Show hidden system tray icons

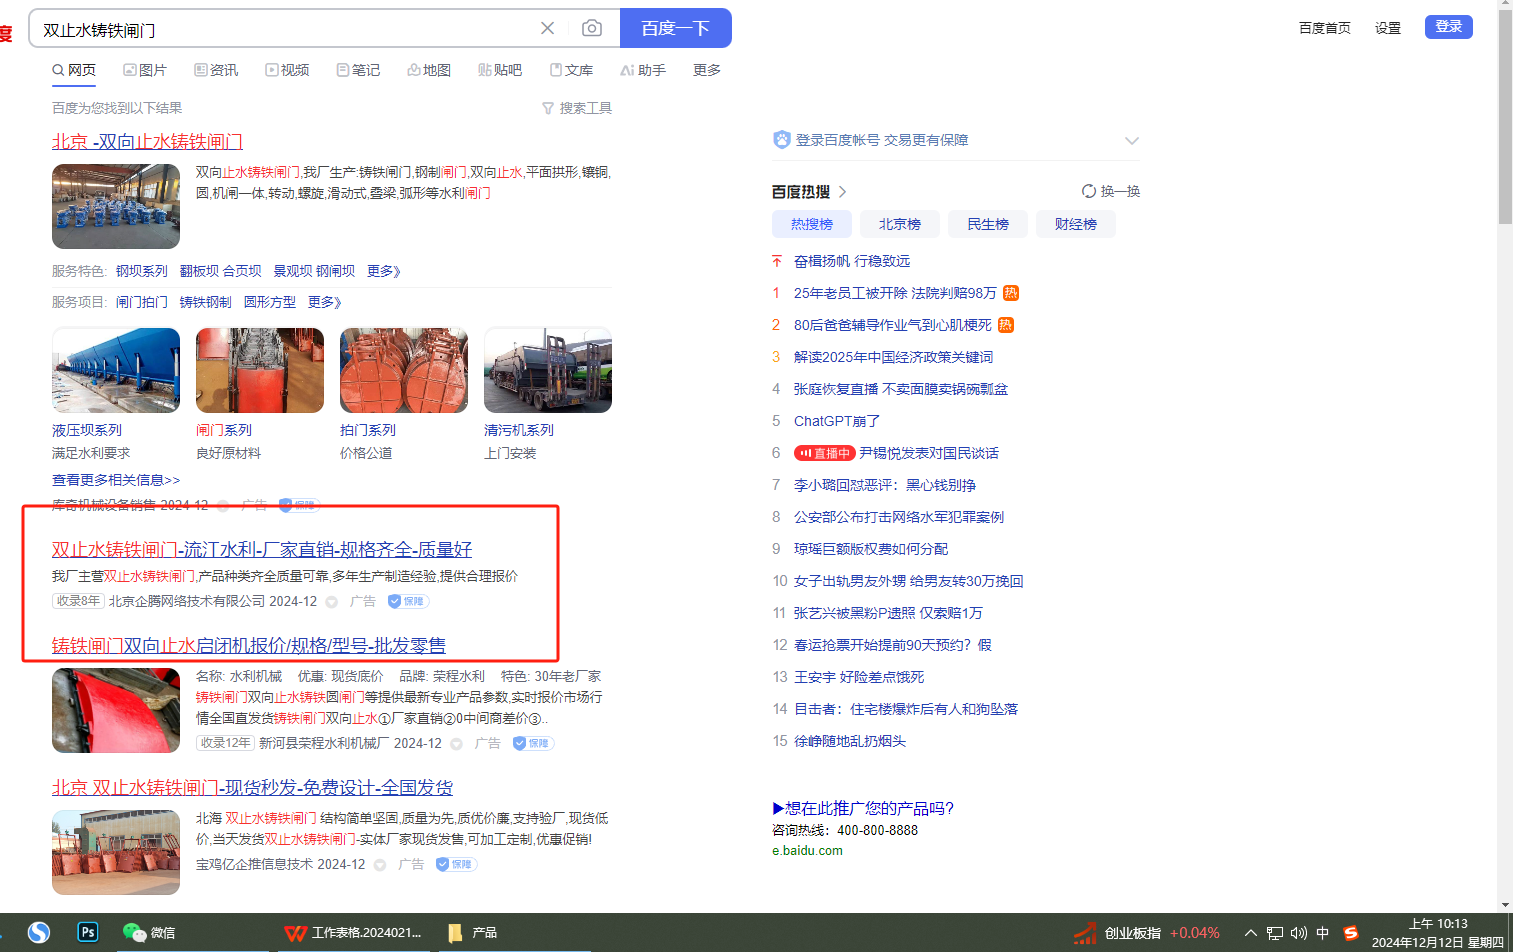point(1250,933)
